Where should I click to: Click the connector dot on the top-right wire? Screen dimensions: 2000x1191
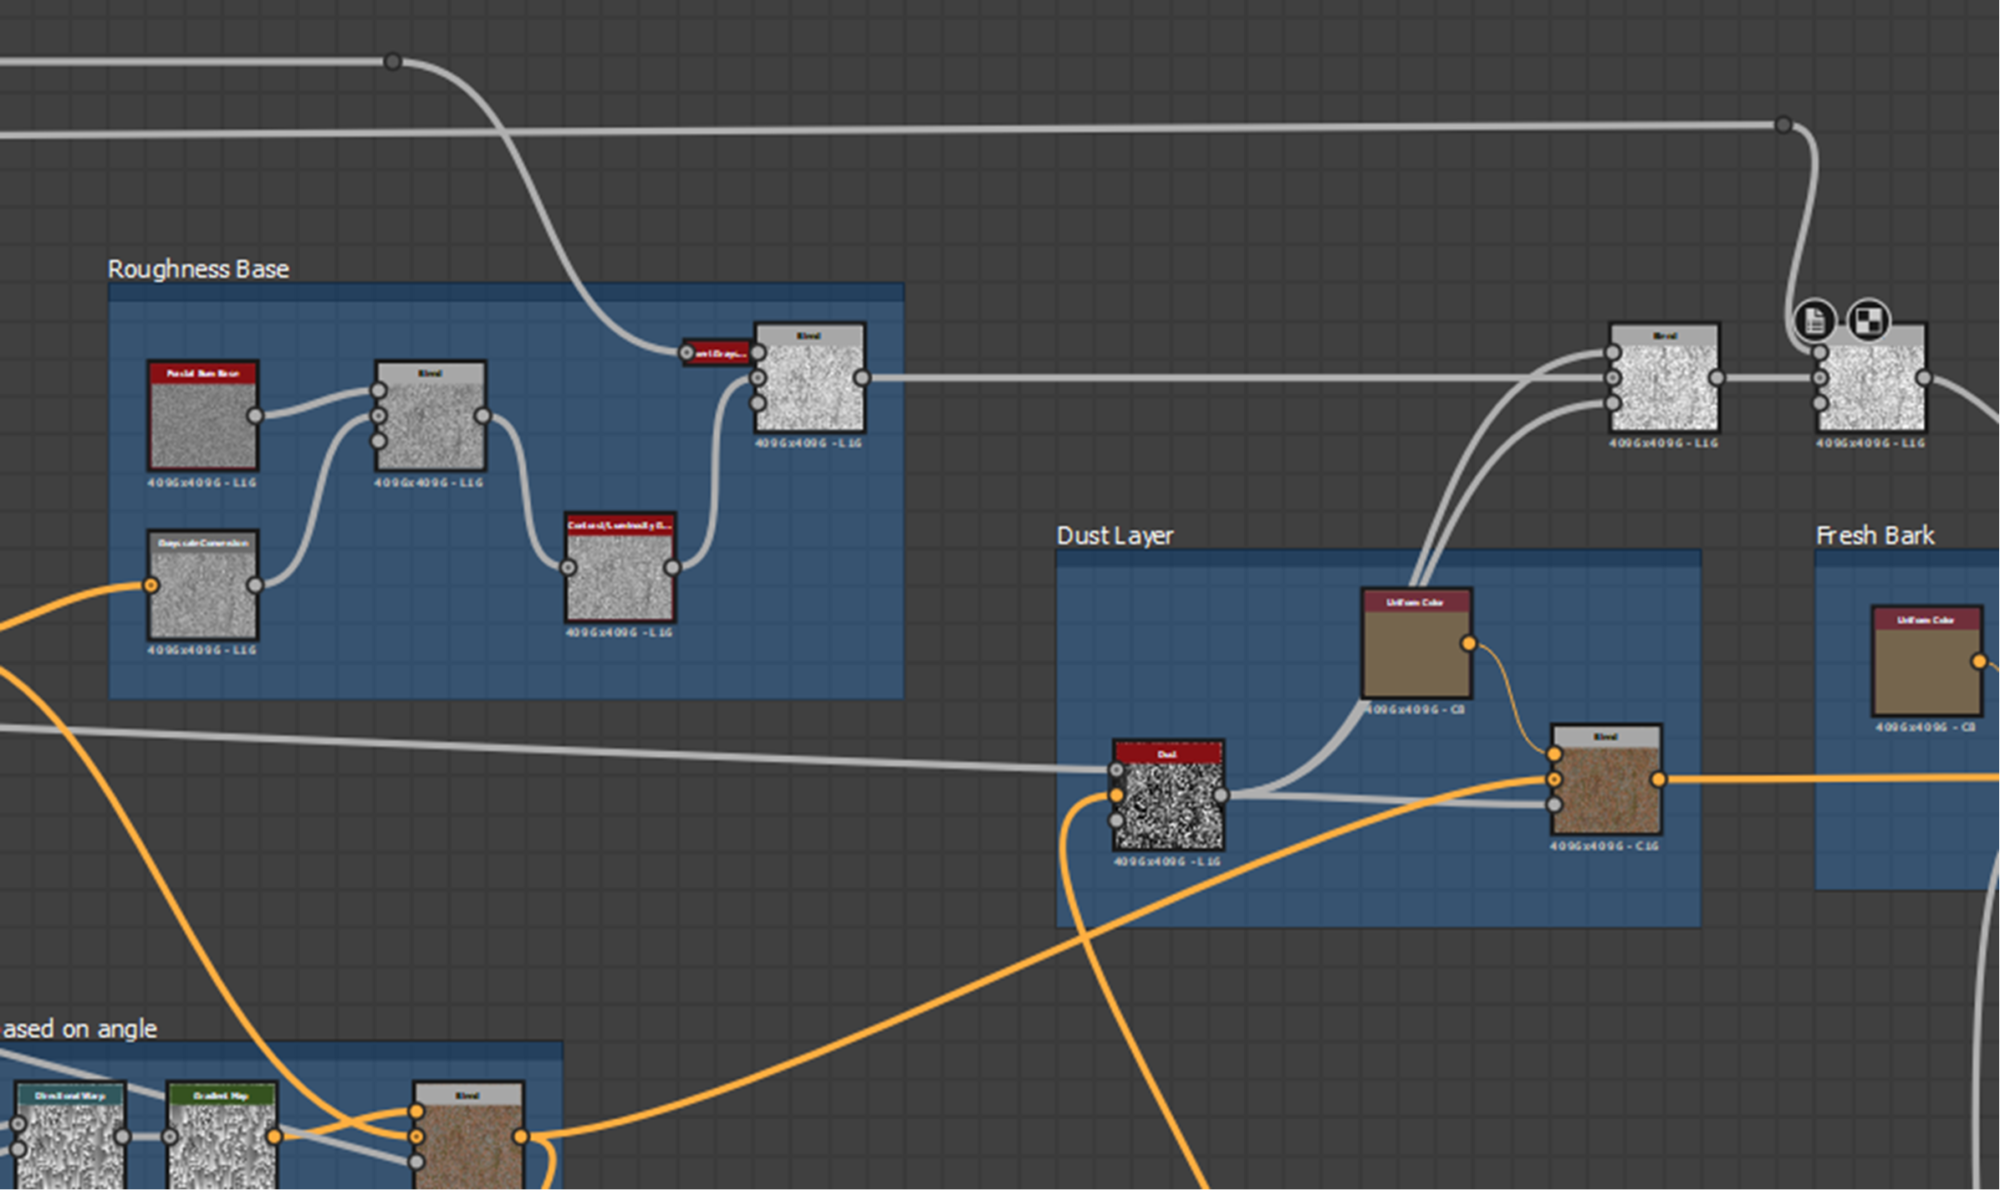point(1783,125)
